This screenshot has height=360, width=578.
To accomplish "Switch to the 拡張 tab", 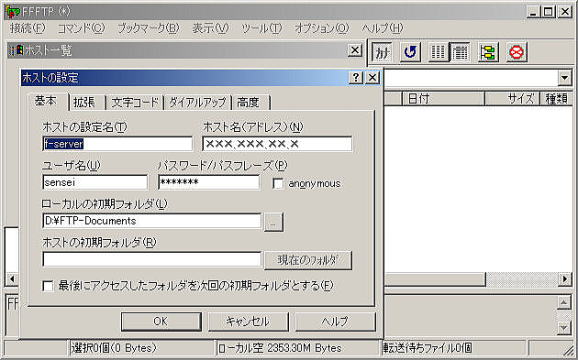I will 87,102.
